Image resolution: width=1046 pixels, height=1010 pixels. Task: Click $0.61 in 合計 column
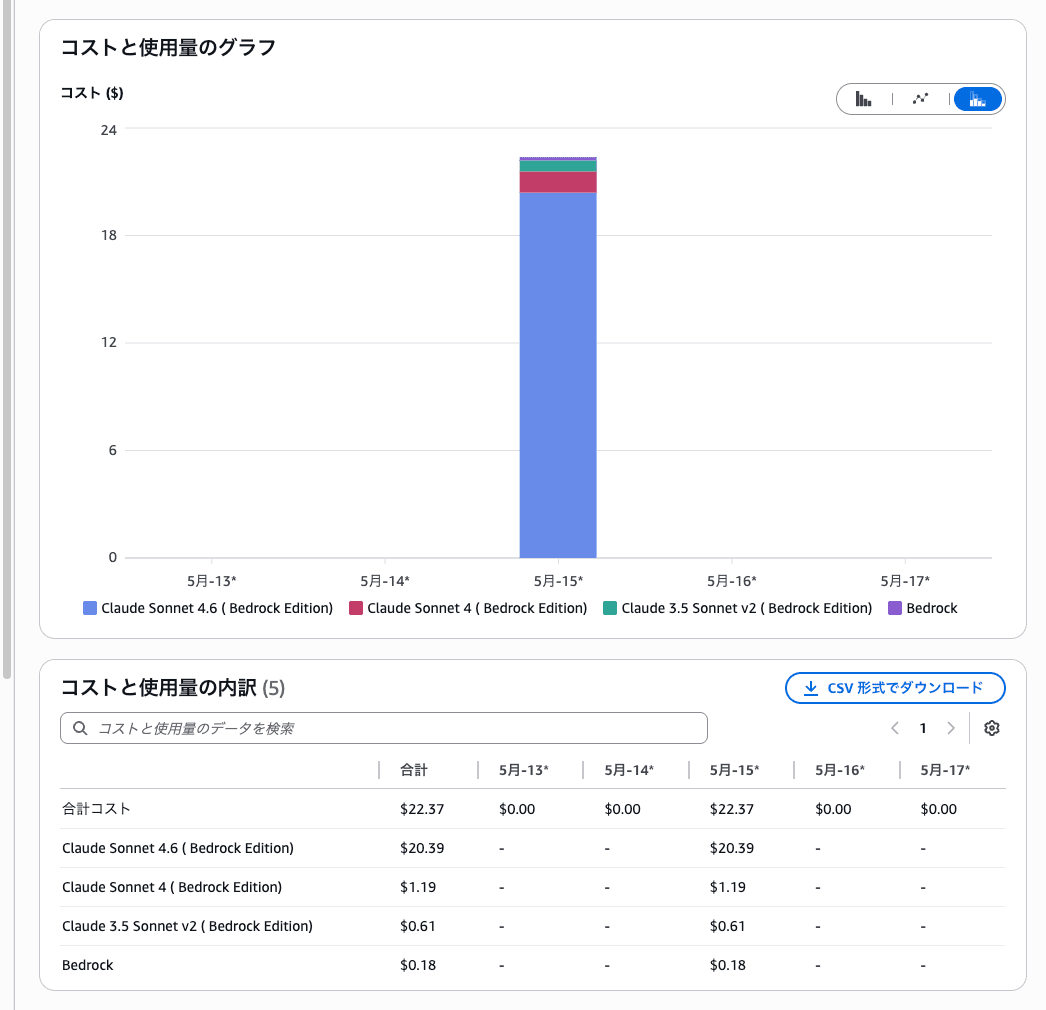tap(418, 926)
